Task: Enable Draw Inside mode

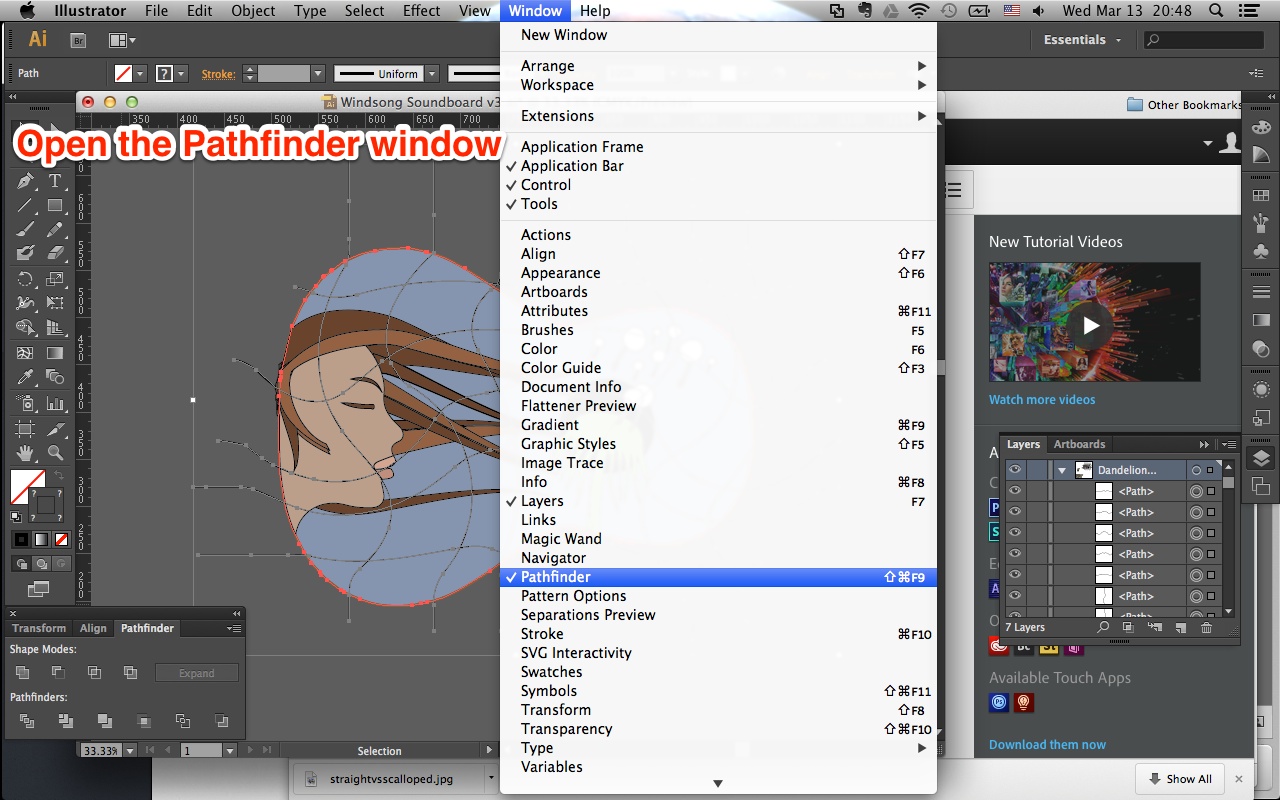Action: point(60,564)
